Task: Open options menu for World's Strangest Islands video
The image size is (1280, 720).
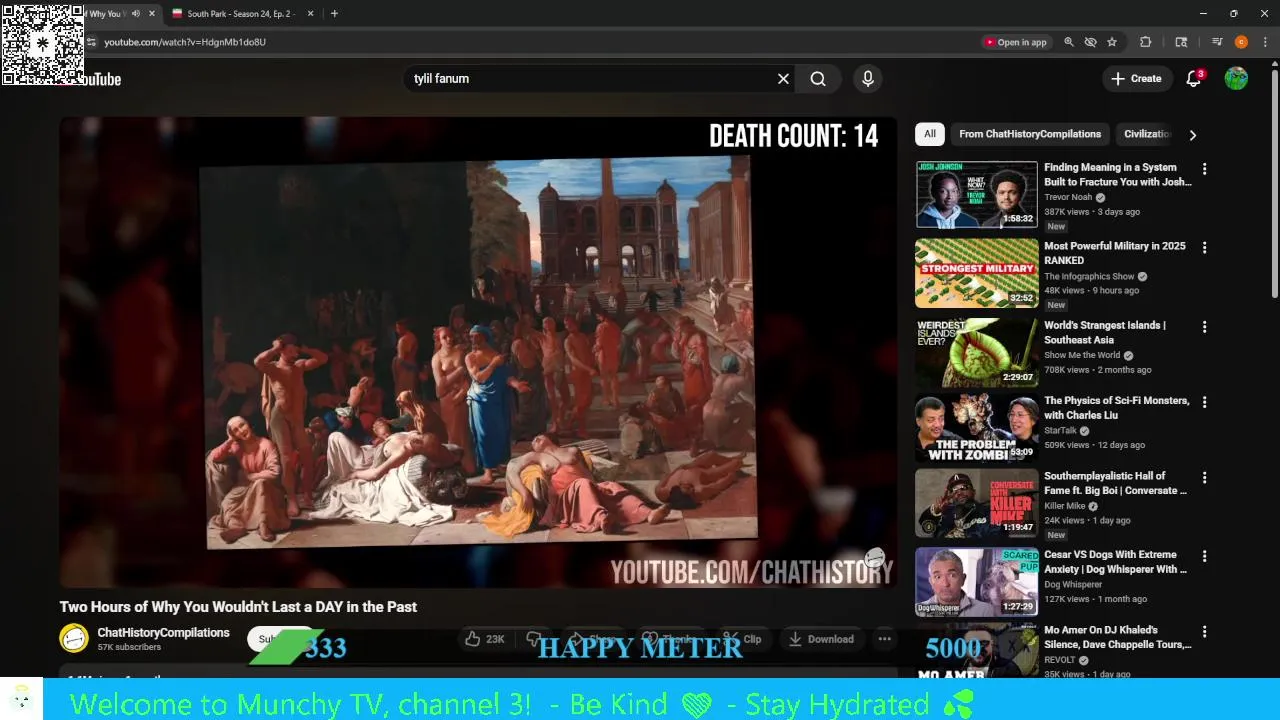Action: tap(1204, 327)
